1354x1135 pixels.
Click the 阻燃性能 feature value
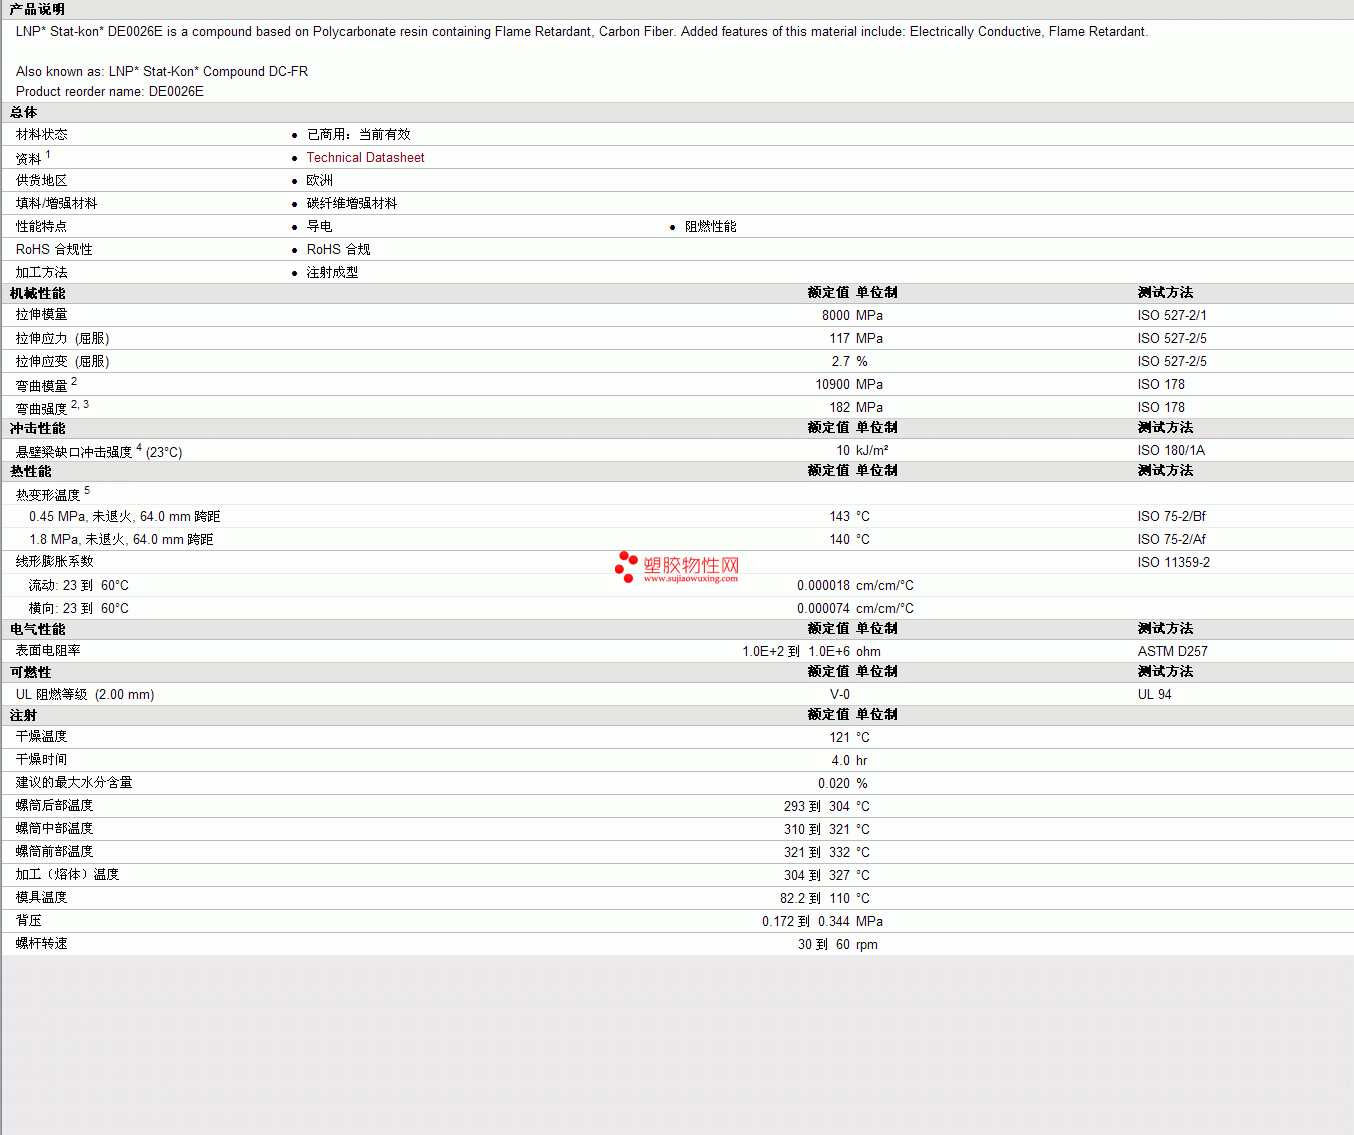(710, 226)
